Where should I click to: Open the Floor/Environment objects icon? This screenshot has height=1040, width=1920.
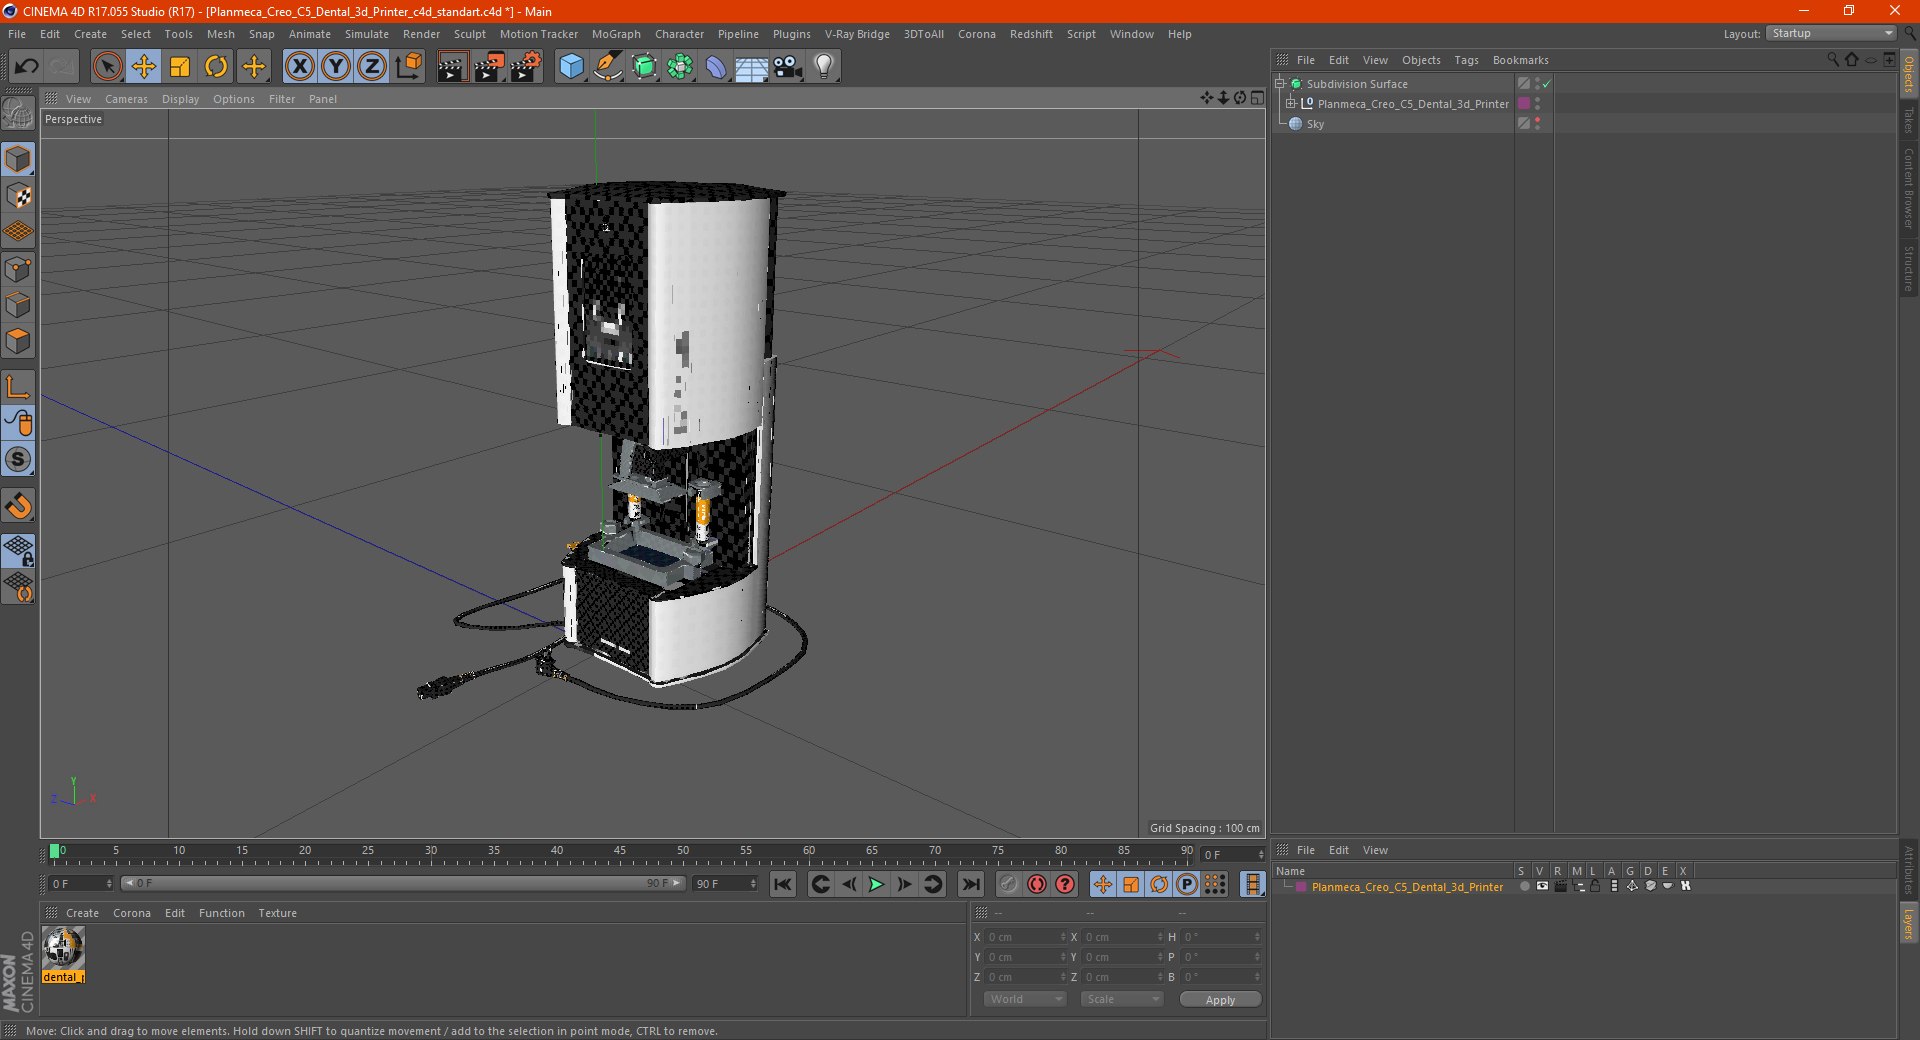point(751,67)
